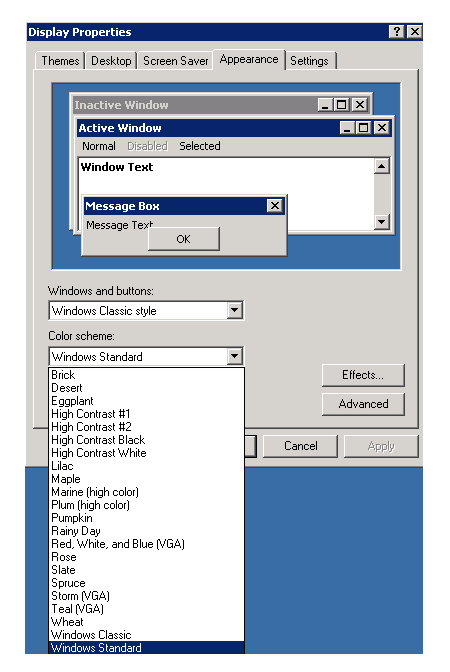Screen dimensions: 450x672
Task: Pick the Lilac color scheme
Action: pos(147,466)
